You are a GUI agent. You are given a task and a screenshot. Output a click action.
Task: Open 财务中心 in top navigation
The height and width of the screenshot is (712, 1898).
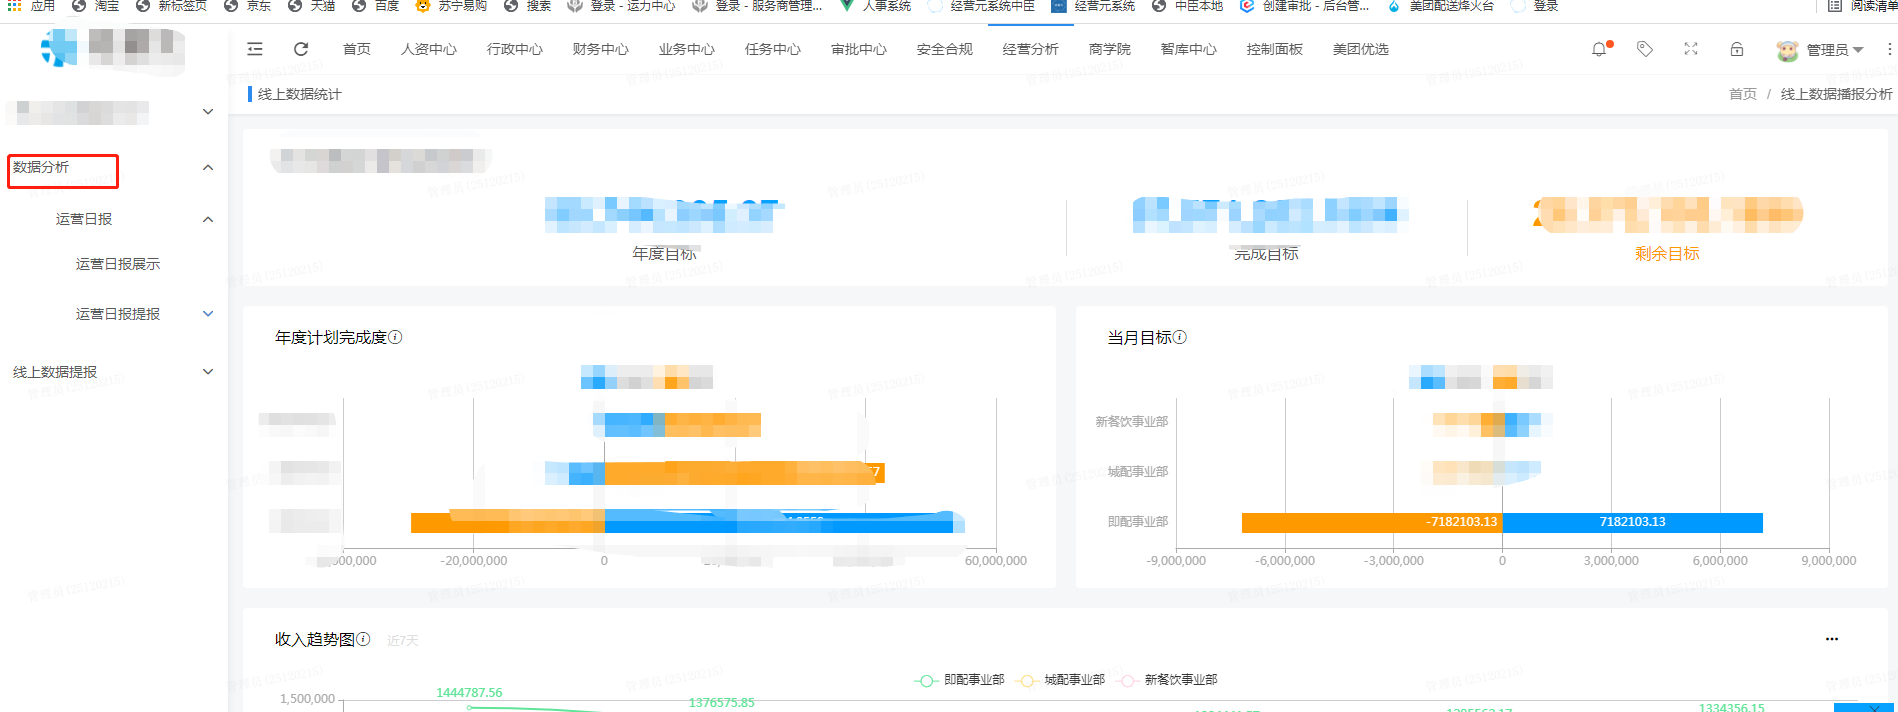pyautogui.click(x=601, y=49)
